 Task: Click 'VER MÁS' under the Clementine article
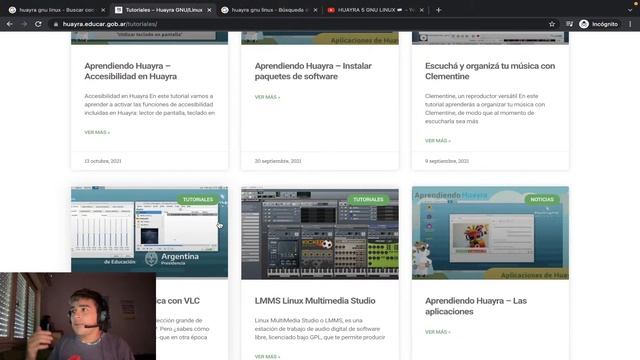click(x=438, y=140)
